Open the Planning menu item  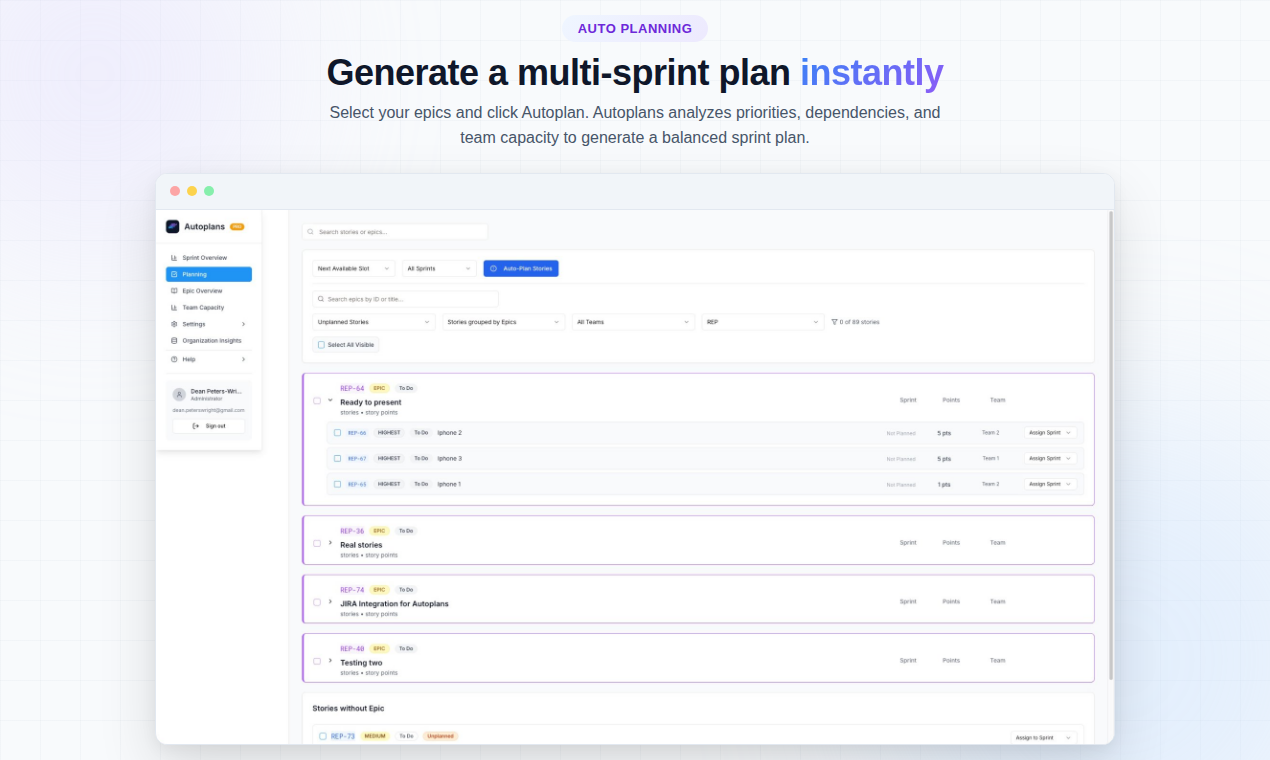tap(209, 274)
